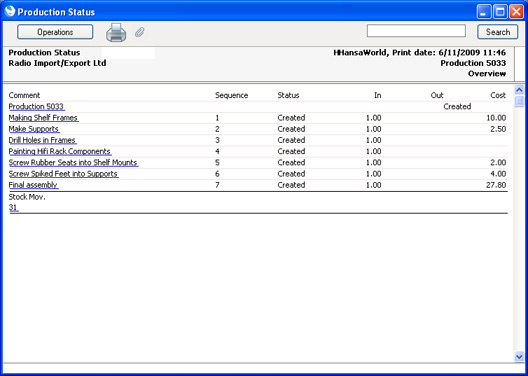Click the printer icon

[x=116, y=33]
